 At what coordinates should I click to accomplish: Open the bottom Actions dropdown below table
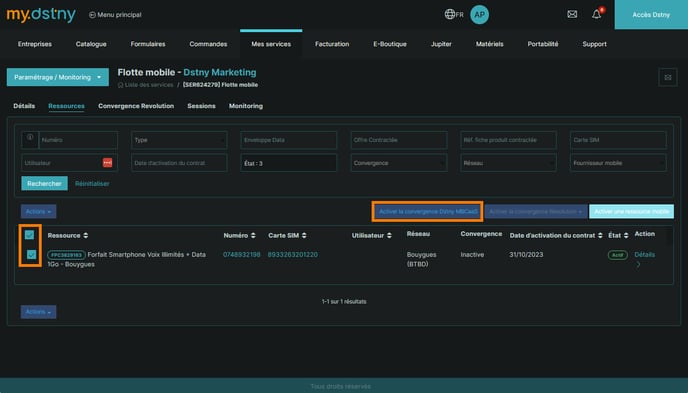[38, 312]
